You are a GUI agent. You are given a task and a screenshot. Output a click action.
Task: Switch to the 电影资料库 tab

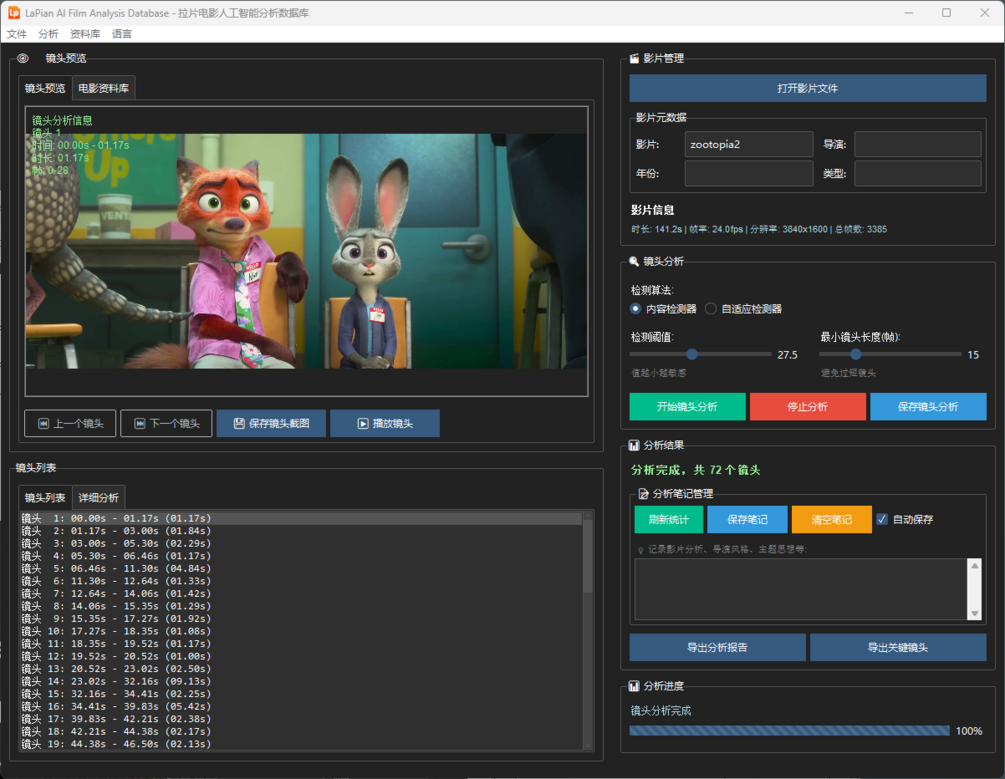[103, 88]
